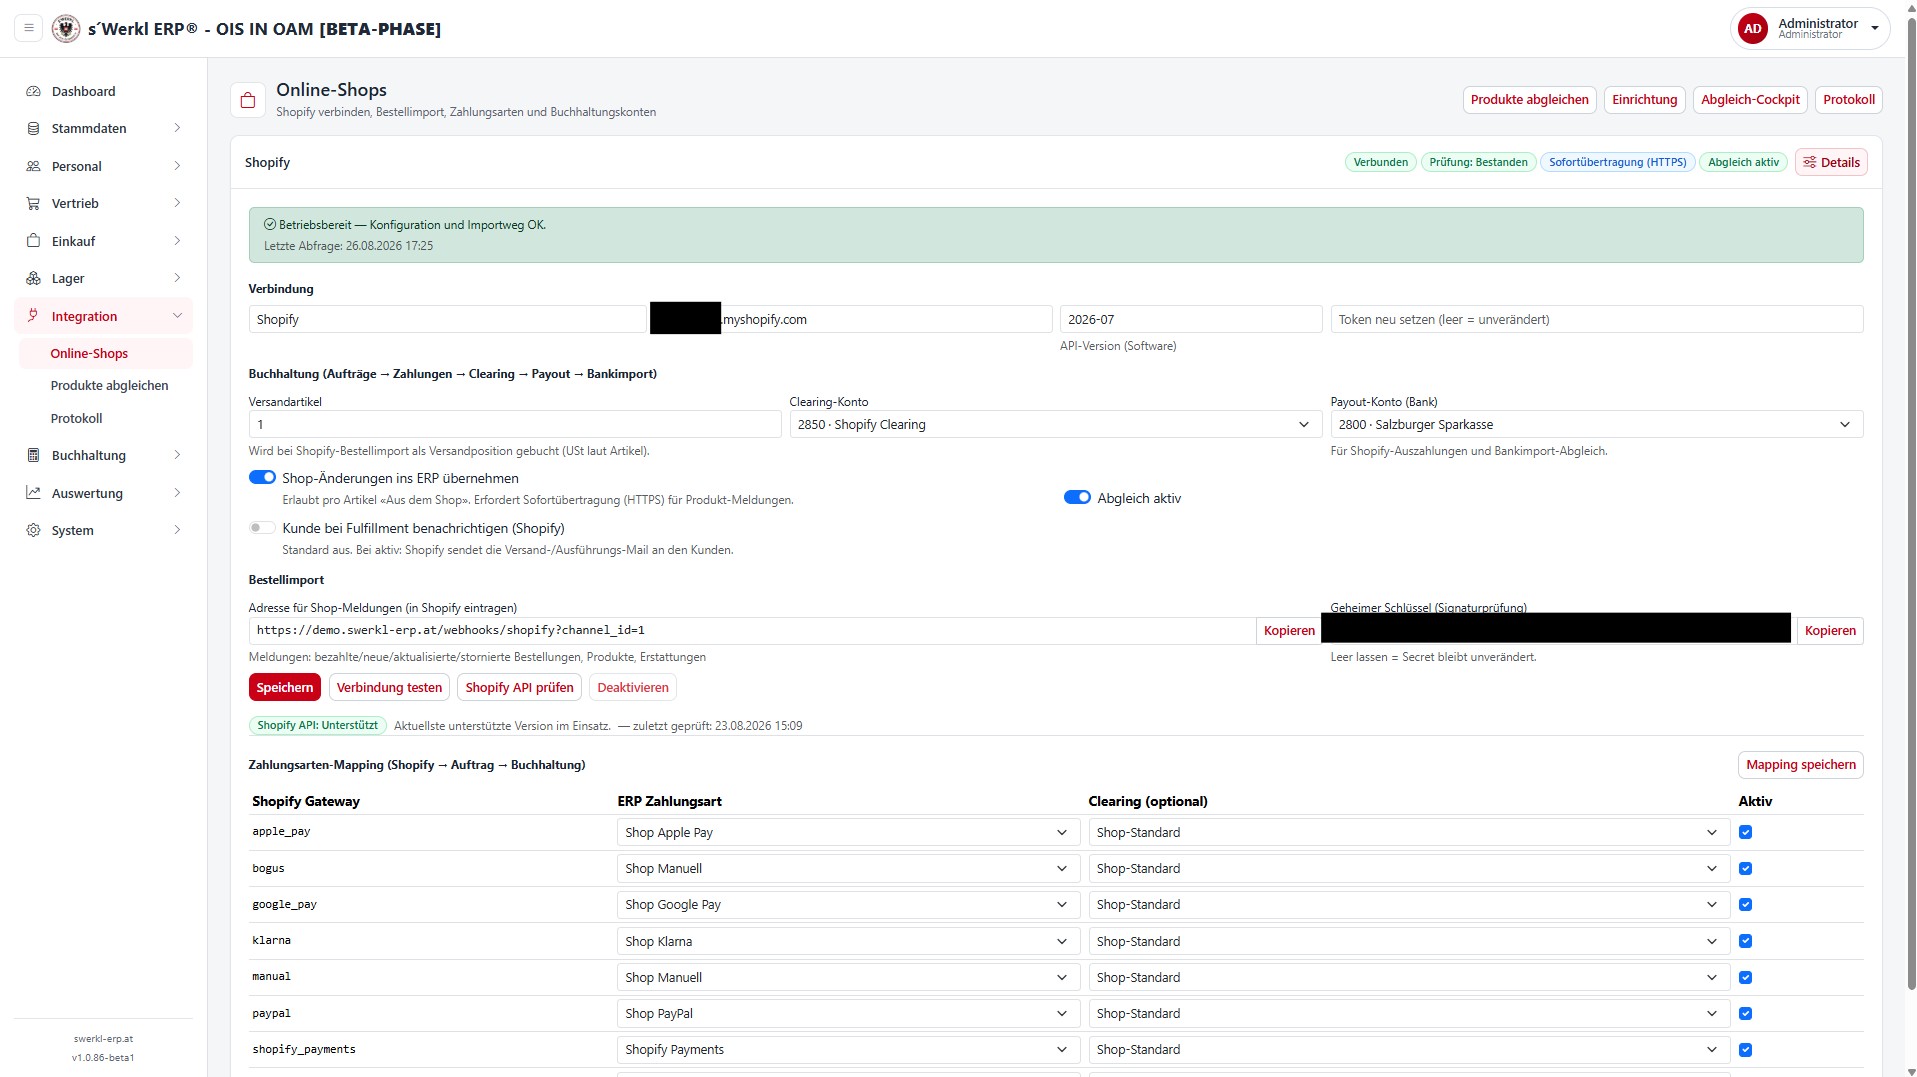Image resolution: width=1917 pixels, height=1077 pixels.
Task: Toggle the hamburger sidebar menu button
Action: pos(29,28)
